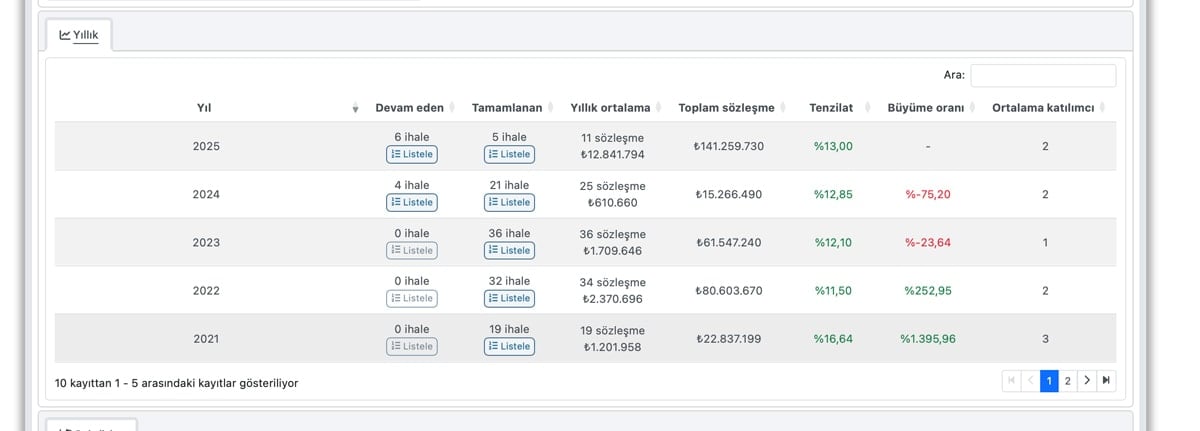Open the Yıllık tab
Image resolution: width=1200 pixels, height=431 pixels.
coord(79,35)
